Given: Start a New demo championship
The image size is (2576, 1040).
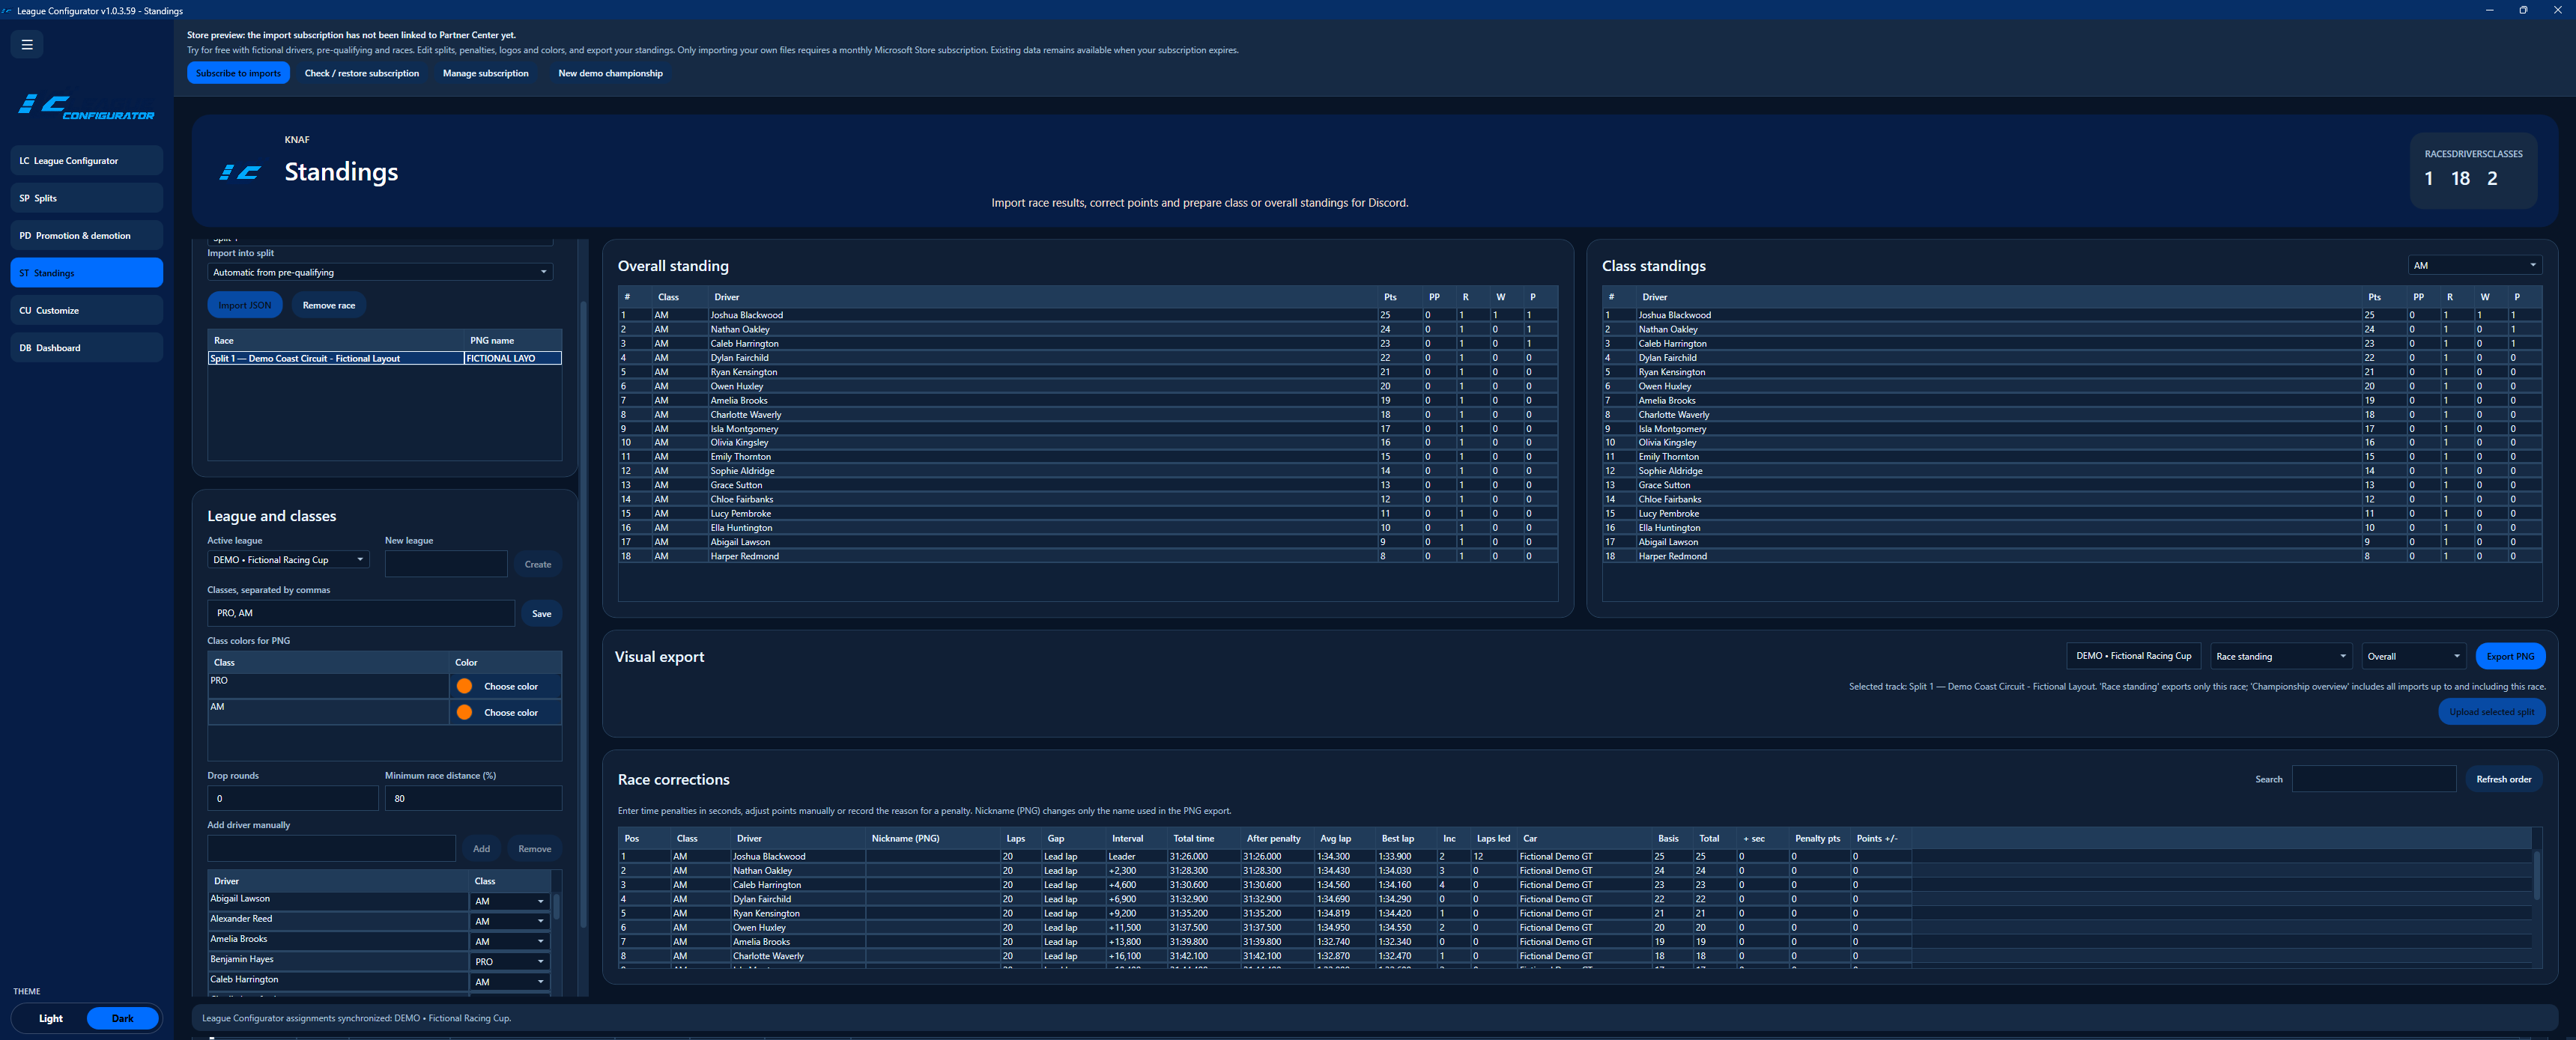Looking at the screenshot, I should point(610,73).
